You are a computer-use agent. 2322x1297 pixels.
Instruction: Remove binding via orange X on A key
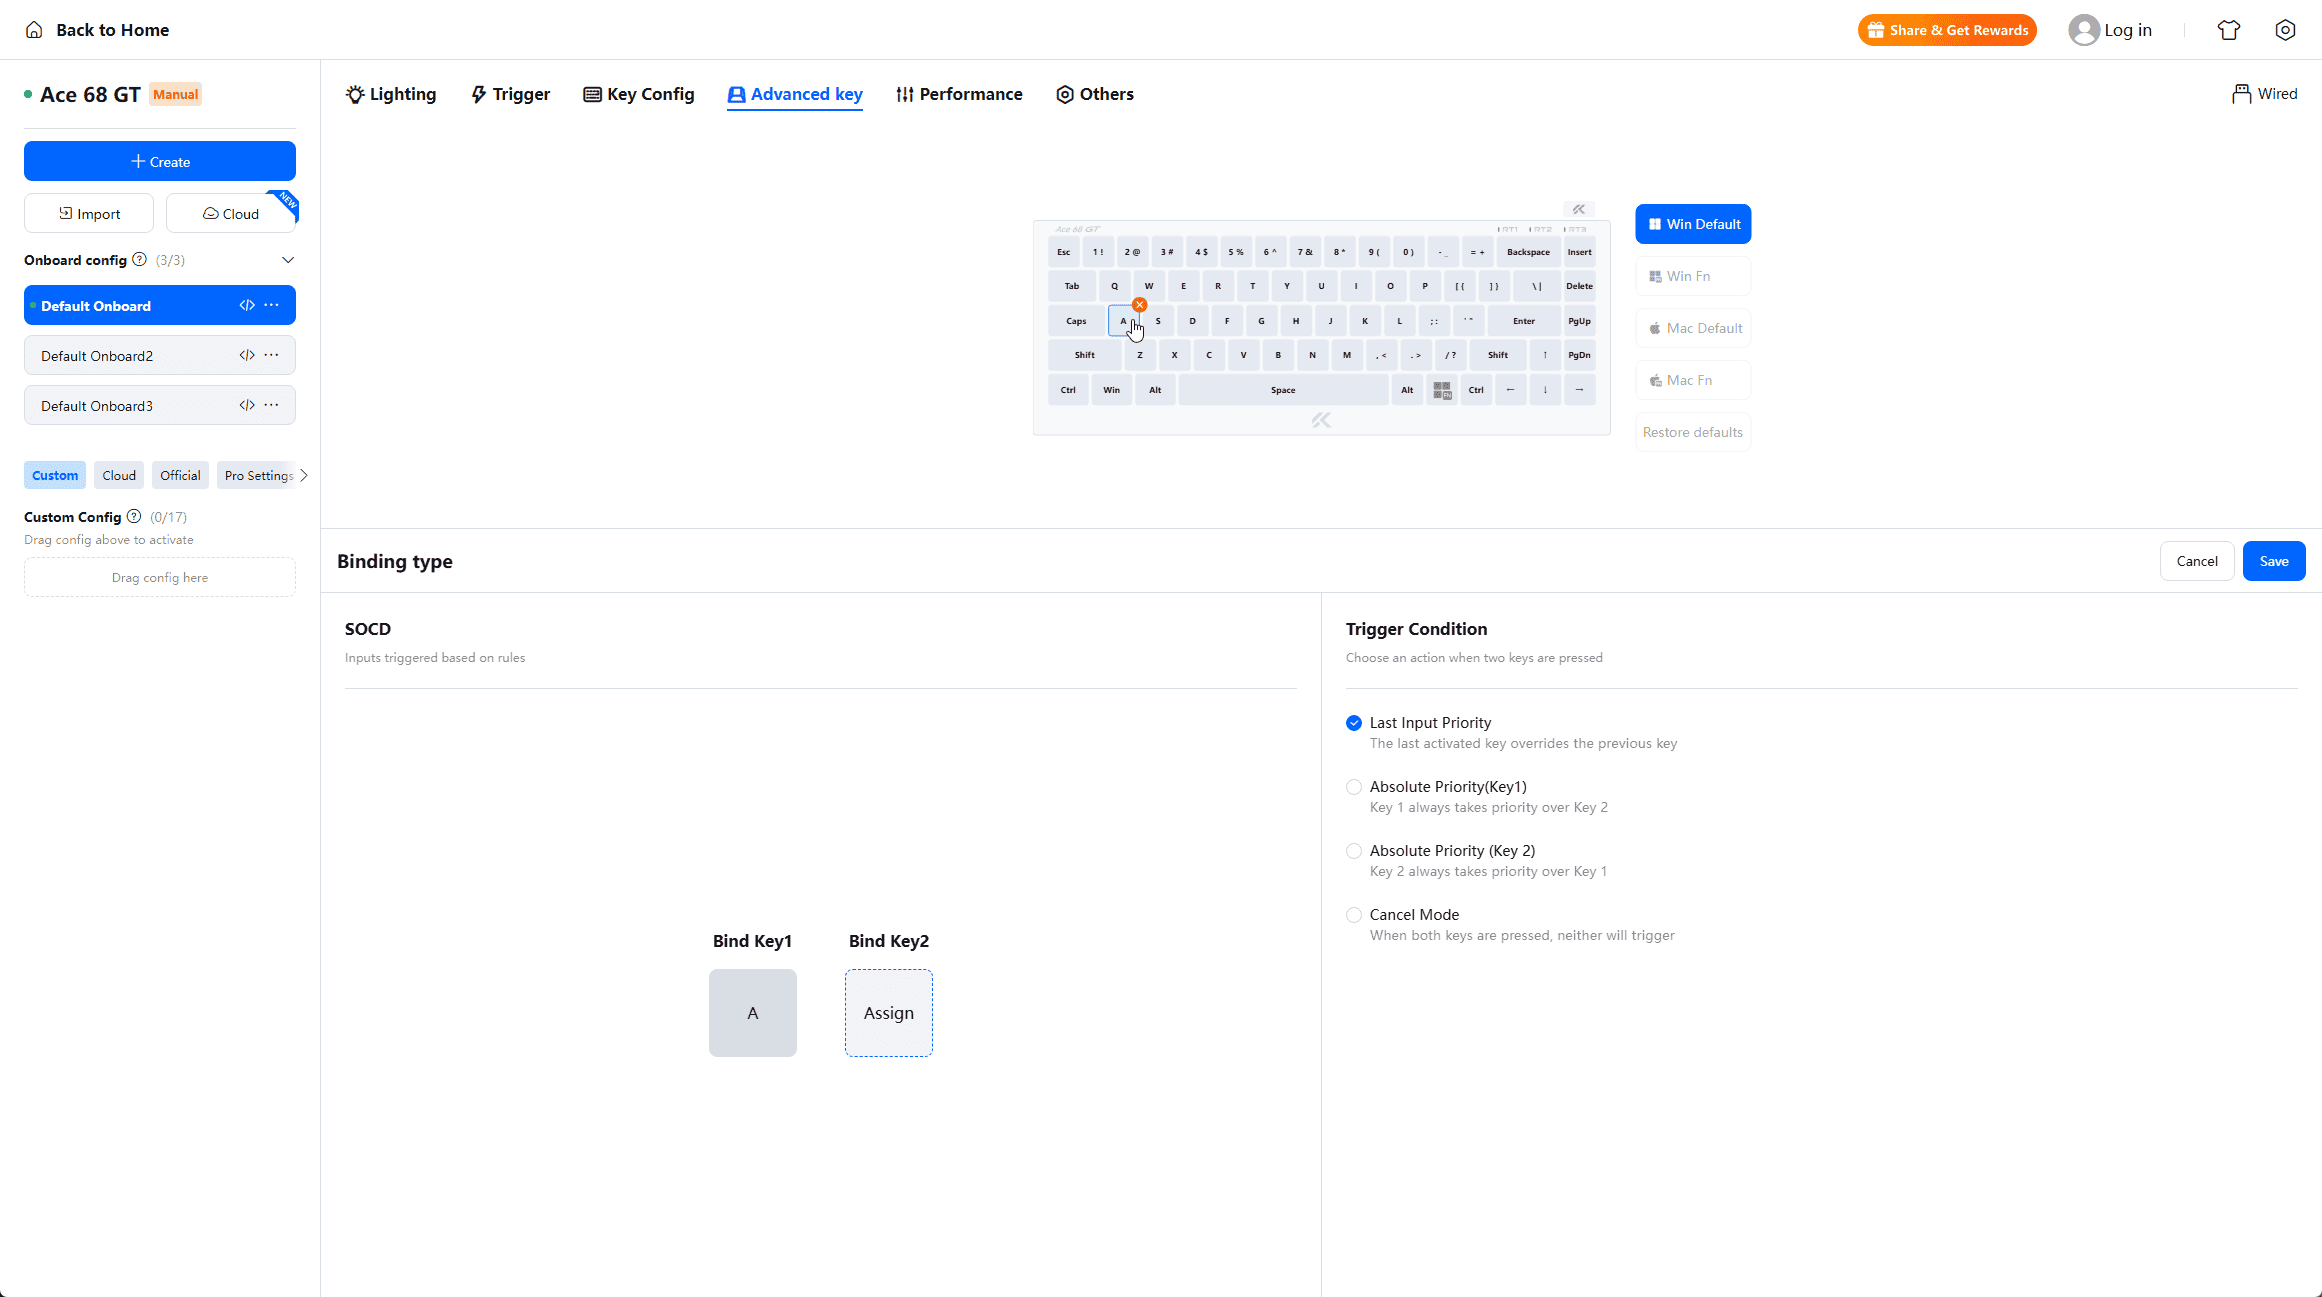coord(1140,305)
